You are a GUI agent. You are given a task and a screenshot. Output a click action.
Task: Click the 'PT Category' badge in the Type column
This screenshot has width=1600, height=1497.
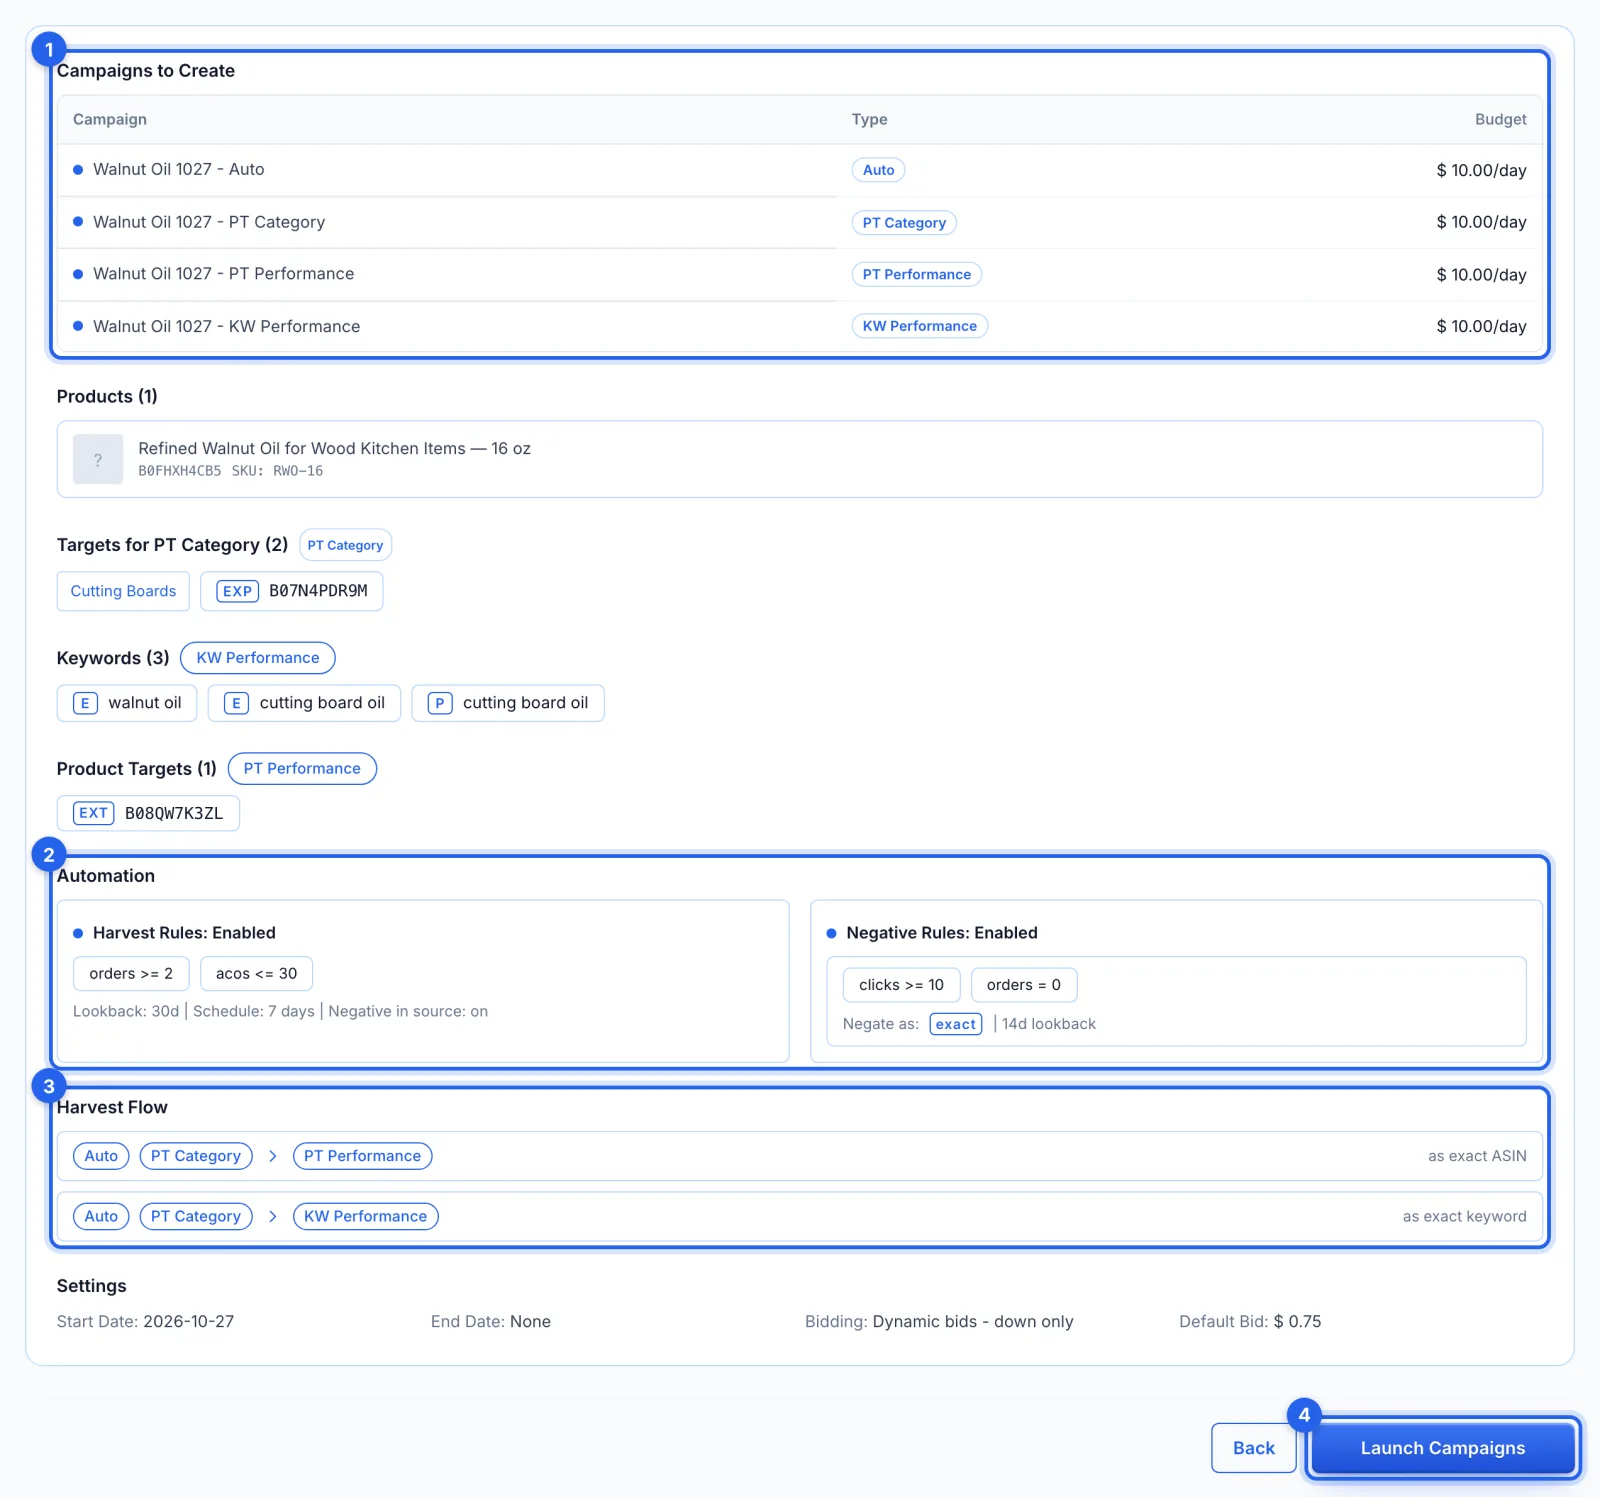[904, 222]
